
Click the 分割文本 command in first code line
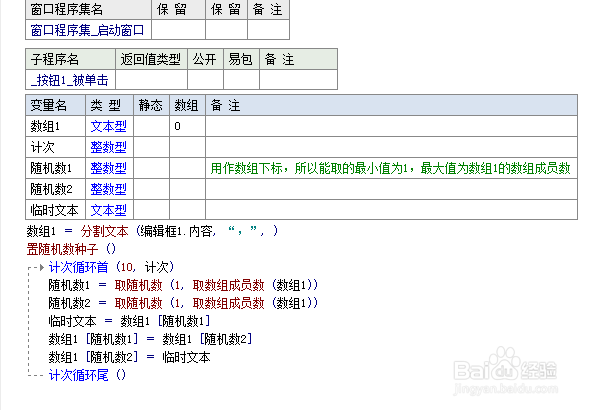[105, 231]
